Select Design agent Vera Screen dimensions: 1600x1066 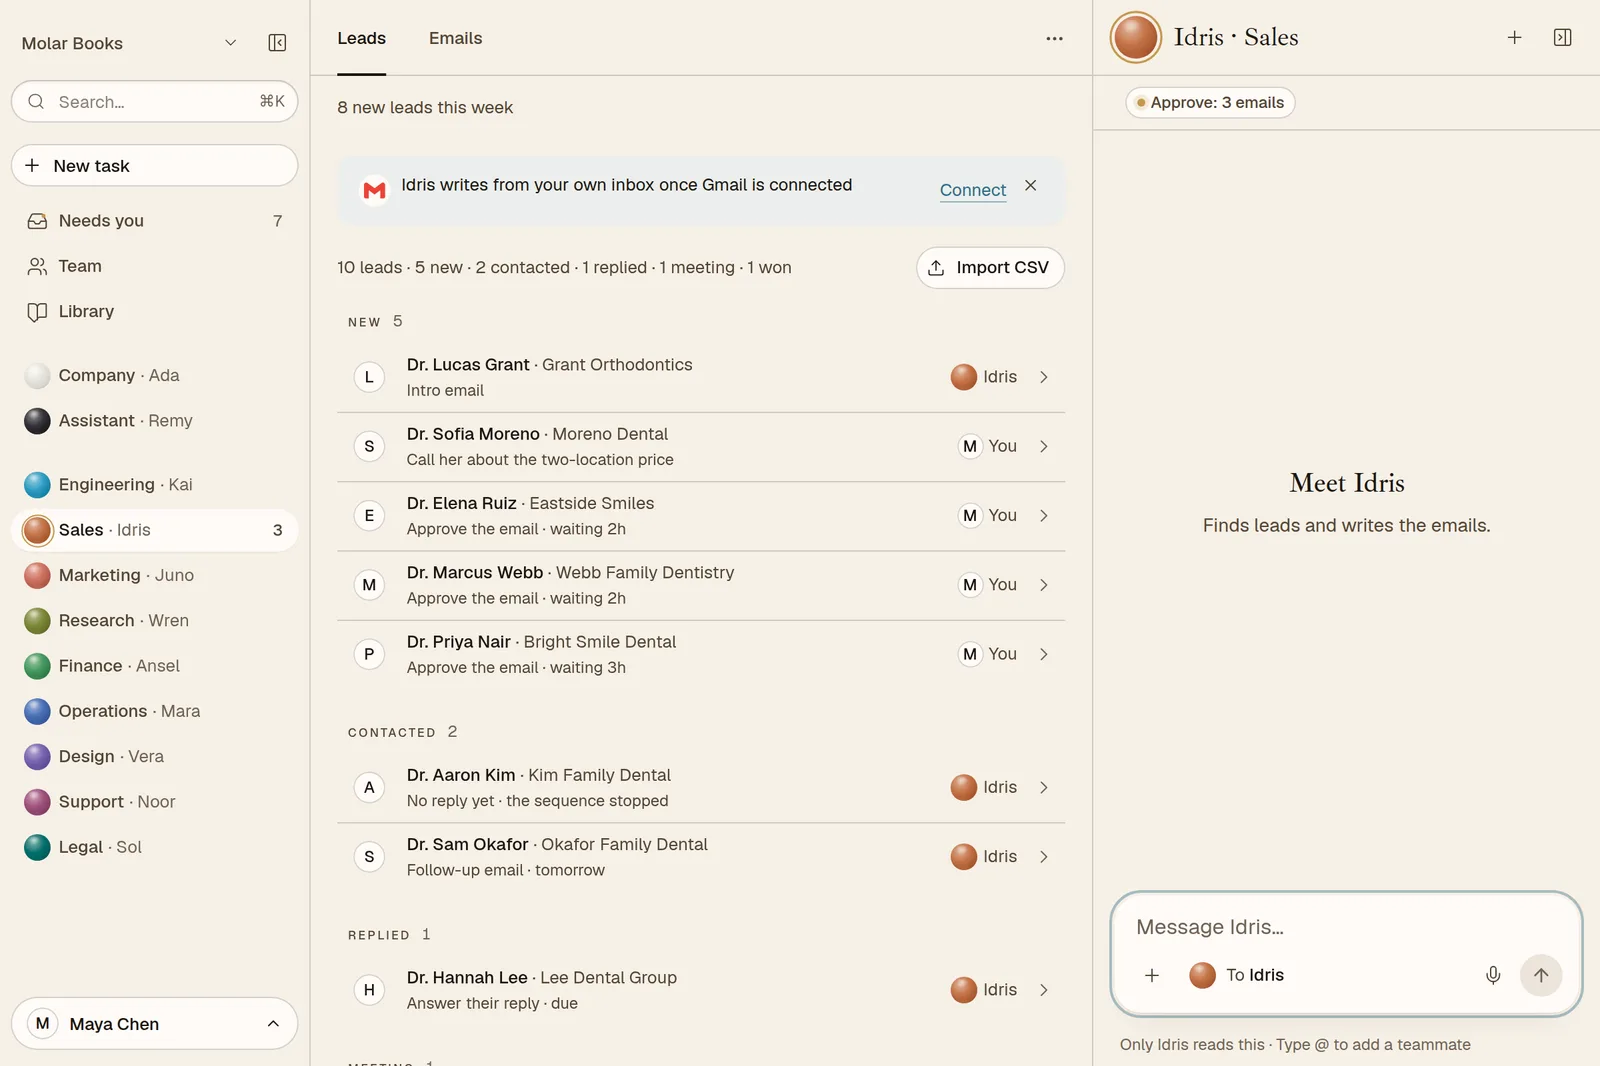pos(155,756)
